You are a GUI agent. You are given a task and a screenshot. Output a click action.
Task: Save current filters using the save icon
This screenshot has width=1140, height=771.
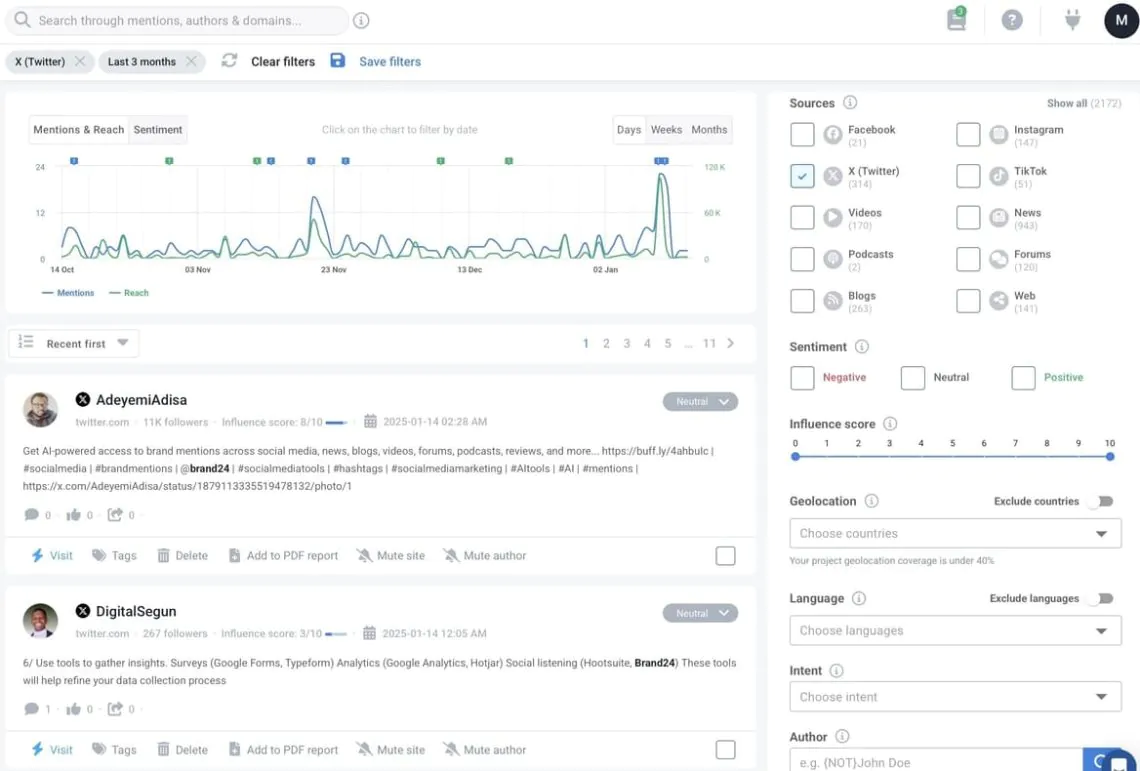click(x=338, y=61)
